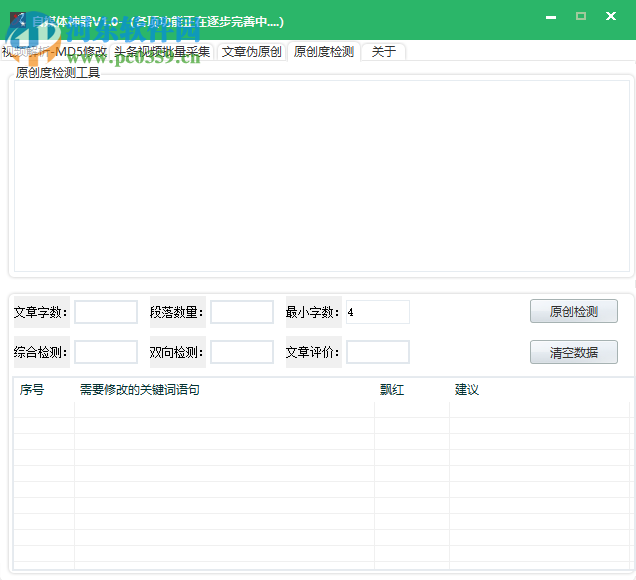Screen dimensions: 636x580
Task: Click the 清空数据 button
Action: (x=574, y=352)
